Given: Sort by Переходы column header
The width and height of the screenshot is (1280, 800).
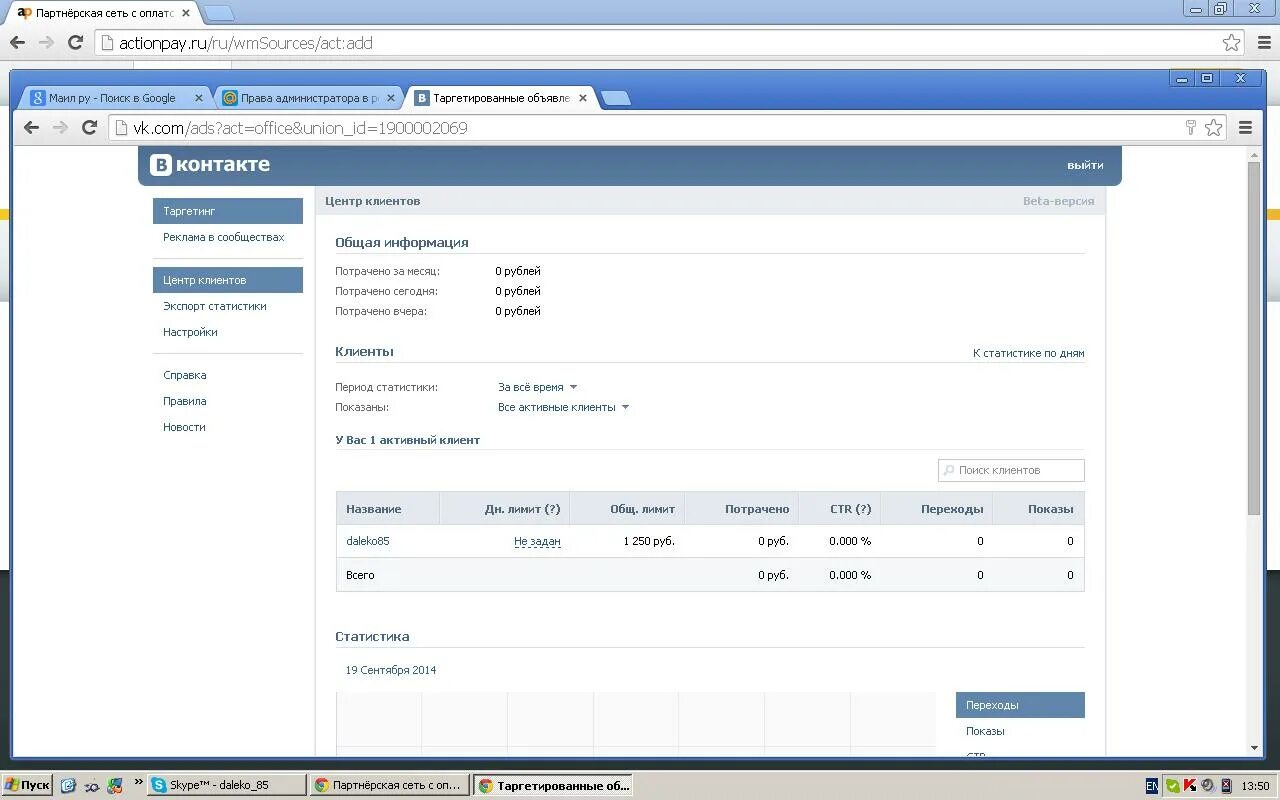Looking at the screenshot, I should [x=937, y=509].
